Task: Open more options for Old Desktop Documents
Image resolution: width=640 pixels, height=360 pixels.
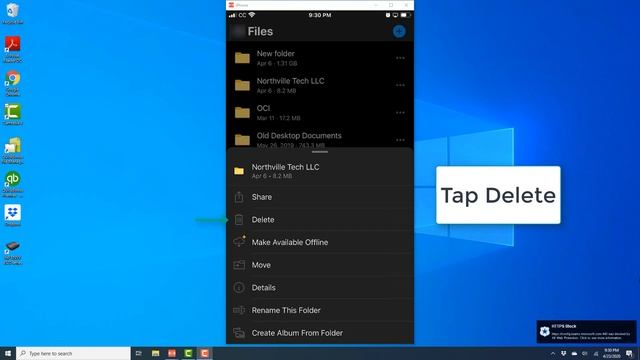Action: click(400, 140)
